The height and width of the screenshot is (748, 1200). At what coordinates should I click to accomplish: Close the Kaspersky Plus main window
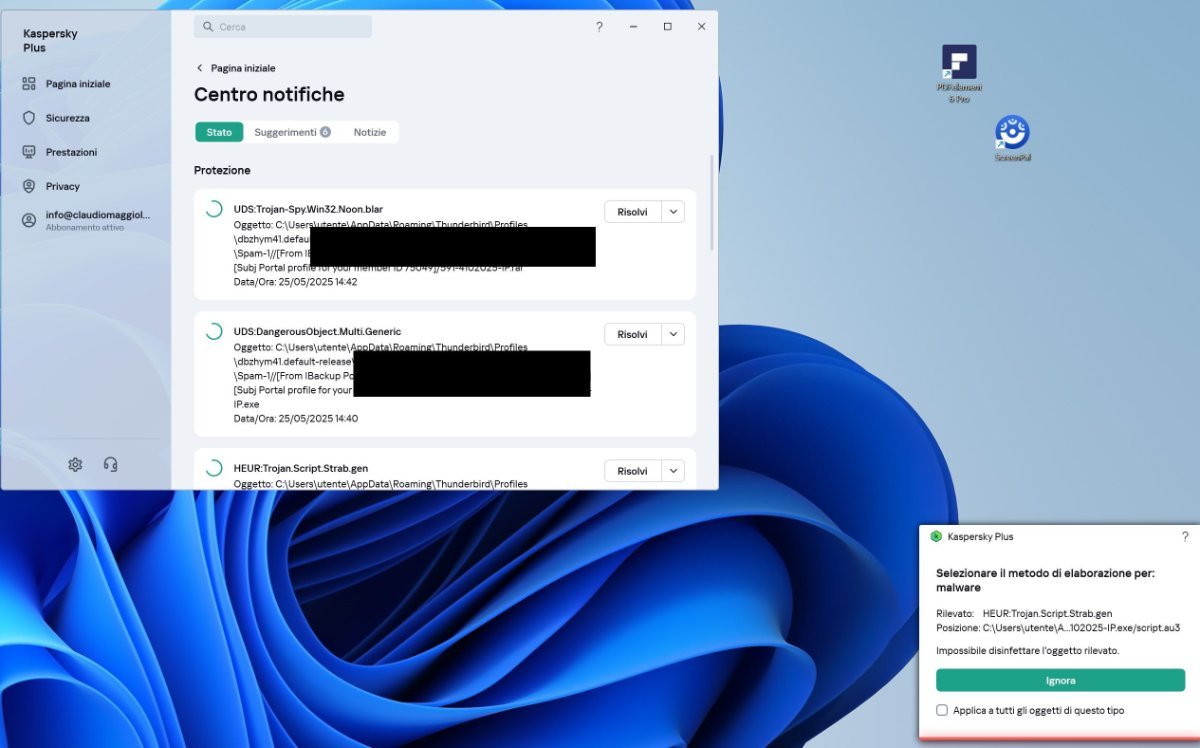point(701,27)
